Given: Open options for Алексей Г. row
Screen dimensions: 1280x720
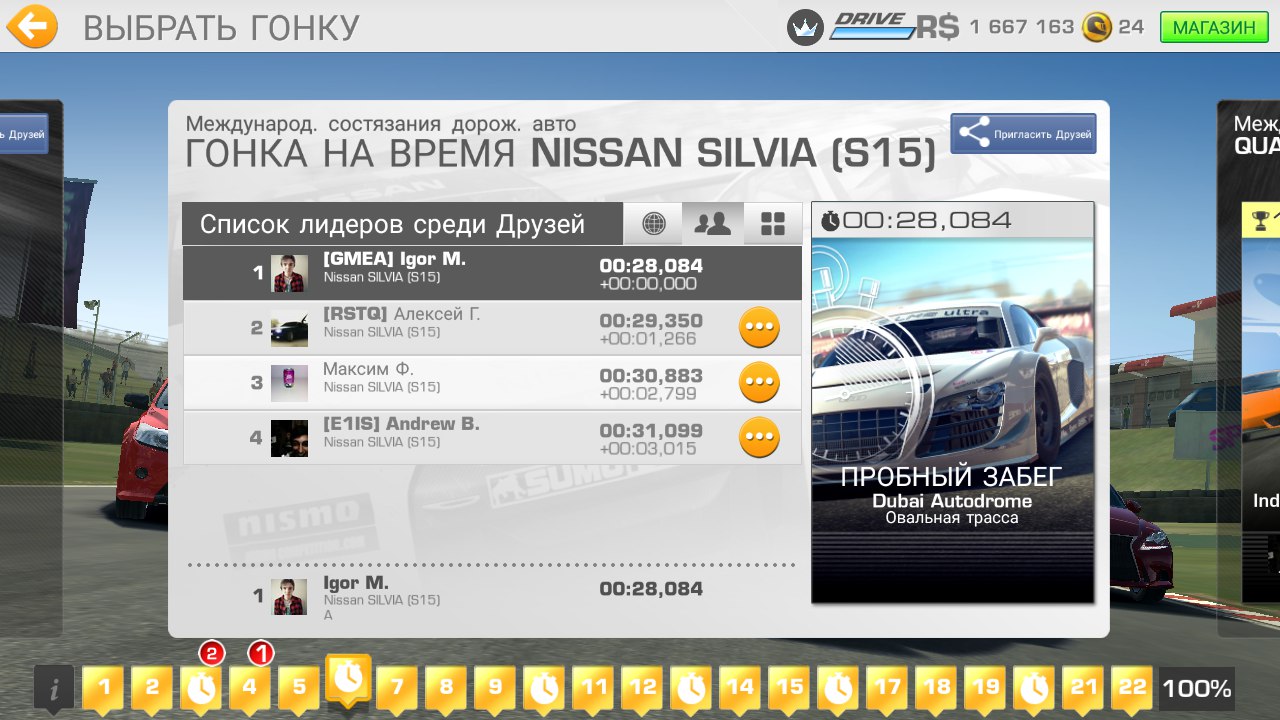Looking at the screenshot, I should point(759,328).
